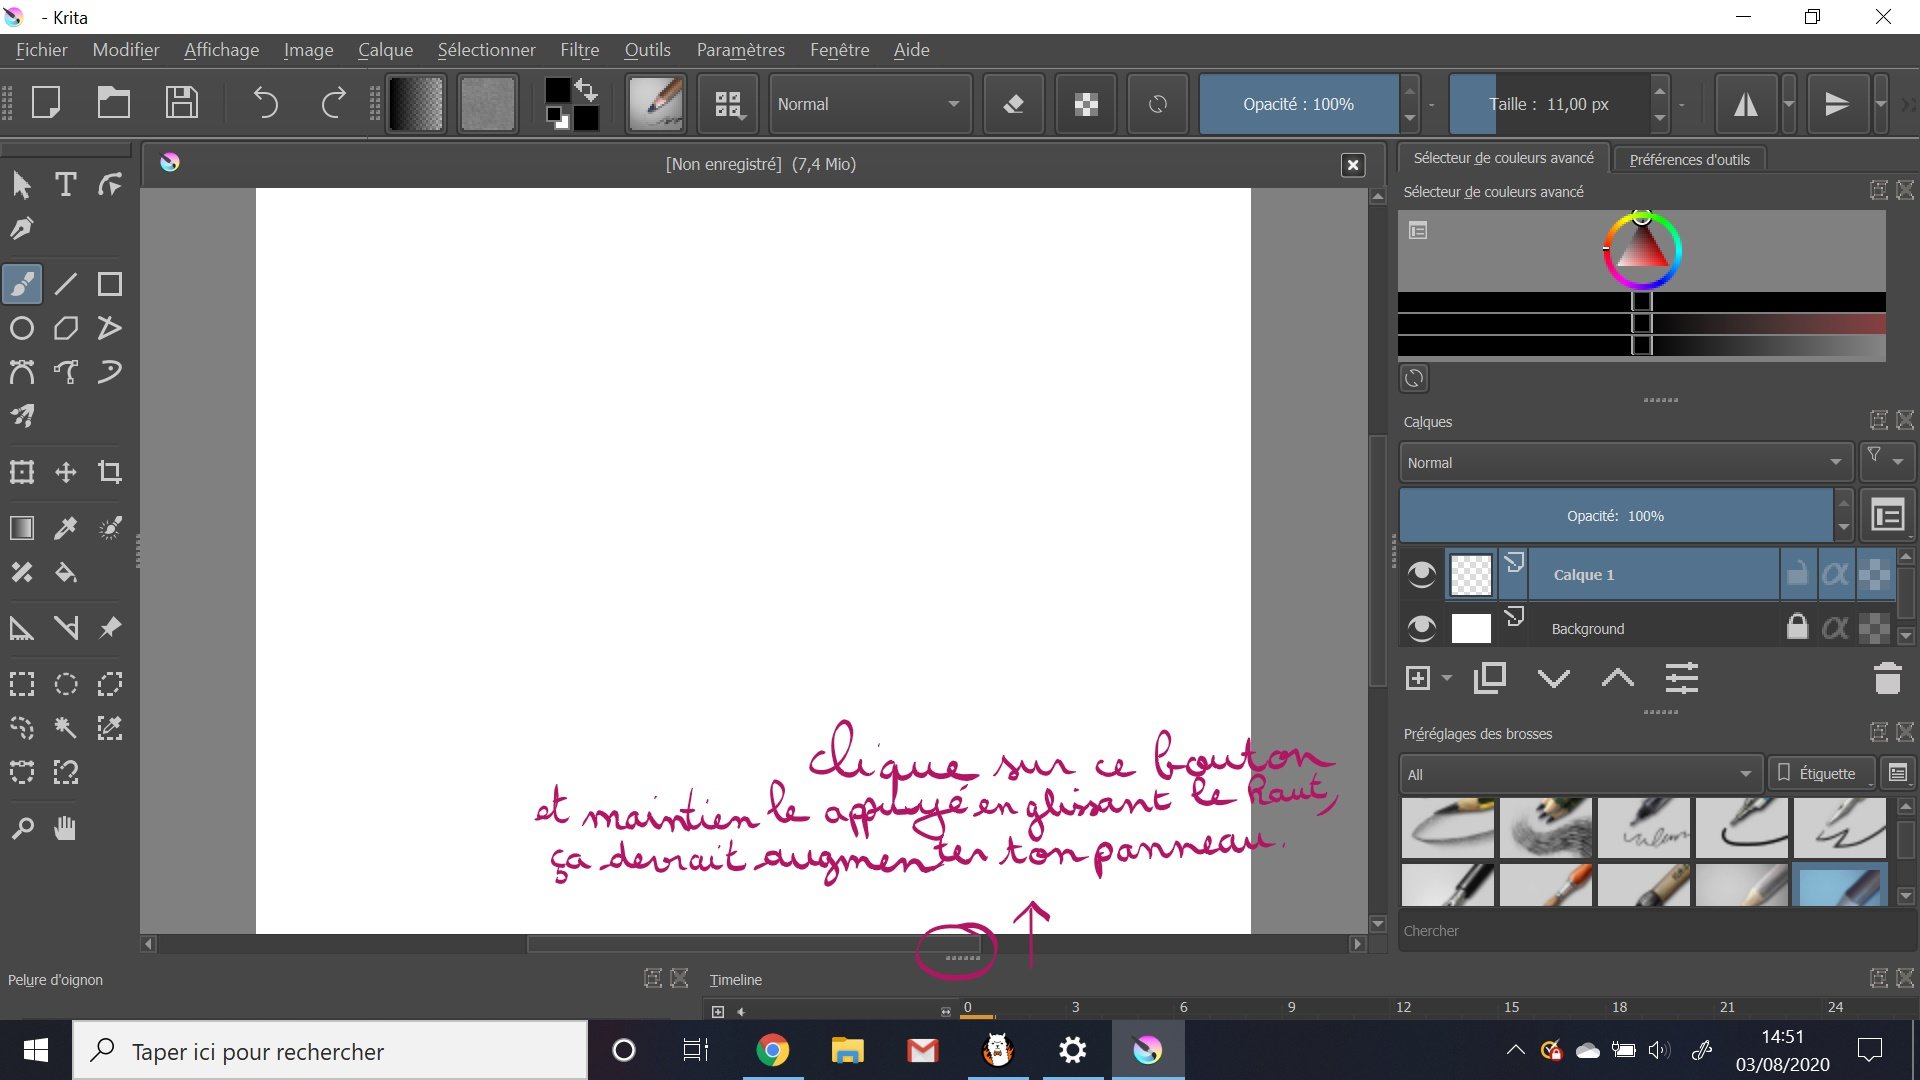Unlock the Background layer
Viewport: 1920px width, 1080px height.
pyautogui.click(x=1797, y=628)
